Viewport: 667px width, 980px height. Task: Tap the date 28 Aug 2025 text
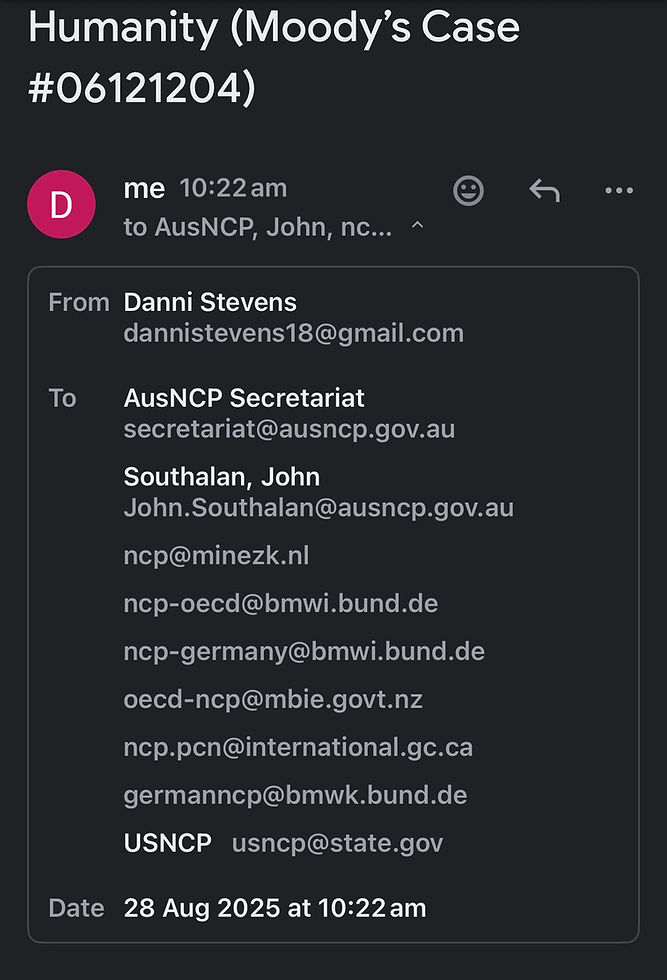pos(274,908)
